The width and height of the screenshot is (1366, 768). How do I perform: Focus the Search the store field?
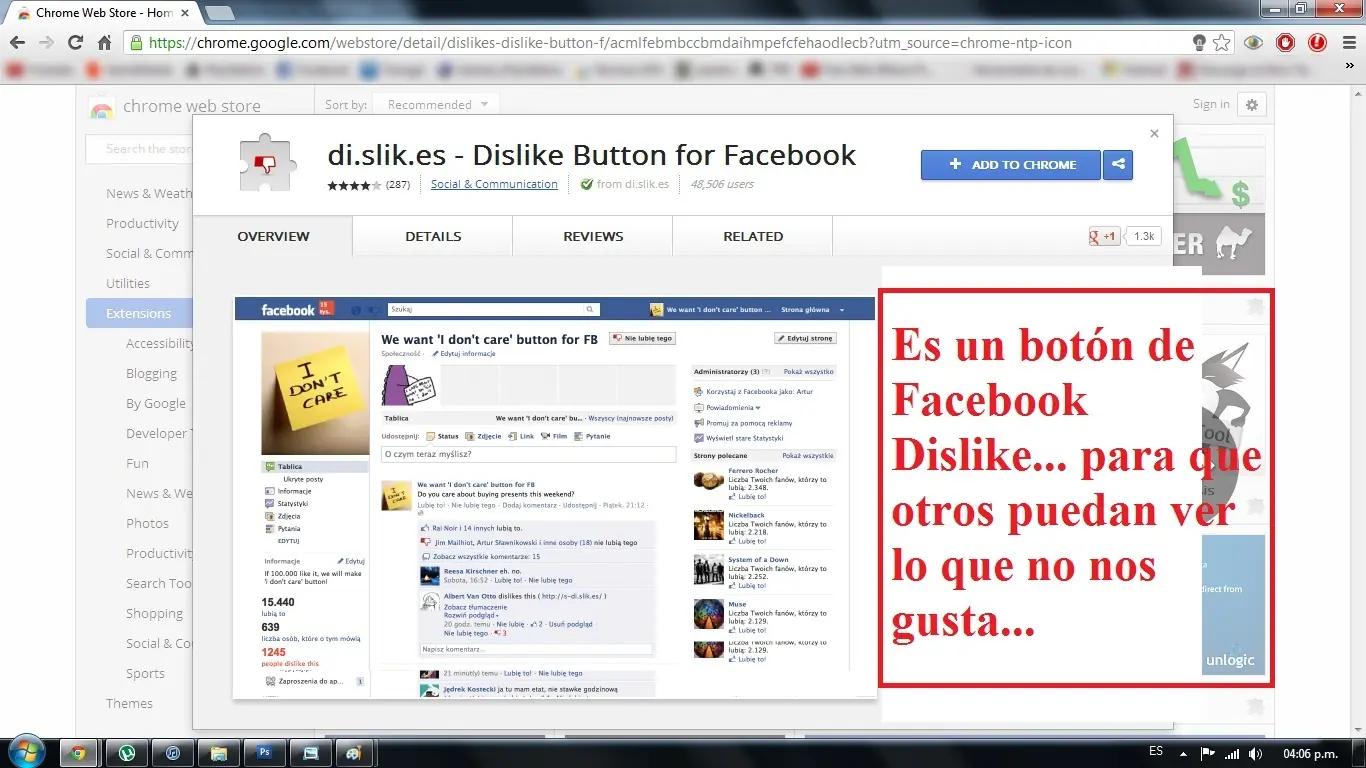pos(140,149)
